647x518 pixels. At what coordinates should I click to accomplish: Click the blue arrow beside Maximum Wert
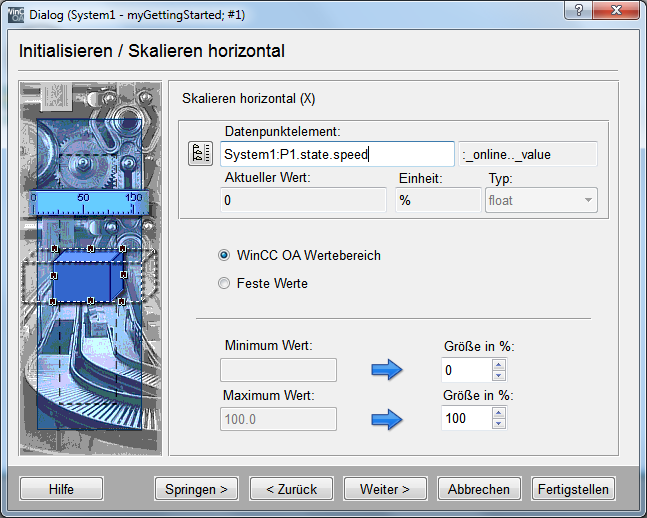pos(387,419)
